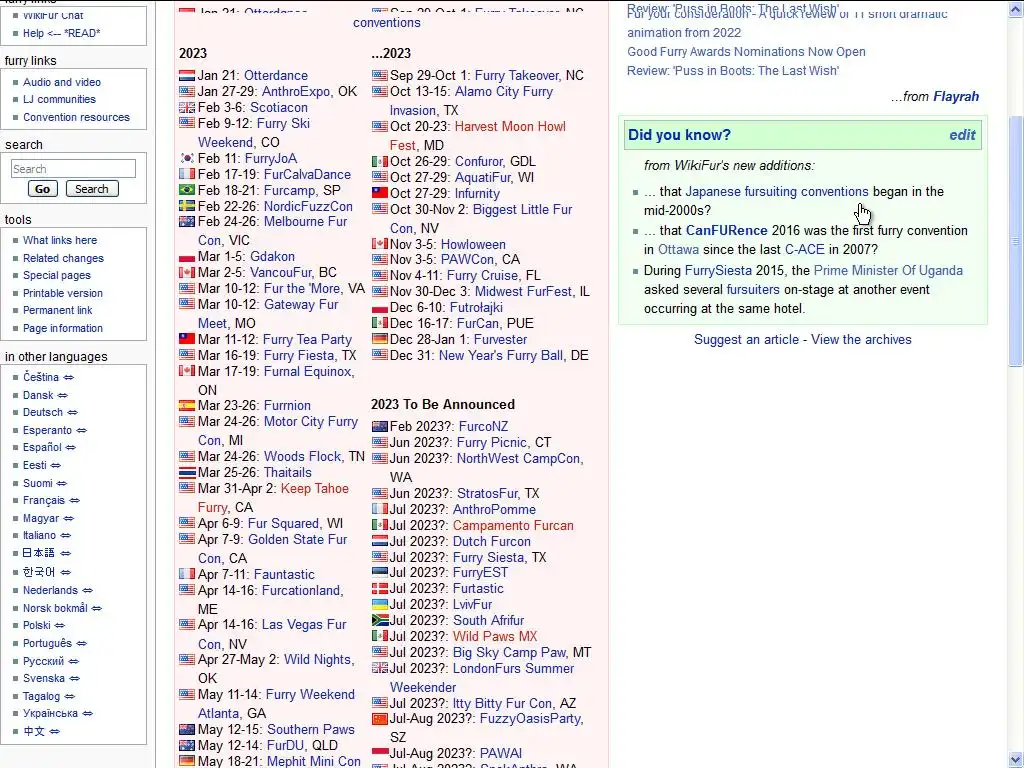The image size is (1024, 768).
Task: Open the Convention resources link
Action: tap(76, 118)
